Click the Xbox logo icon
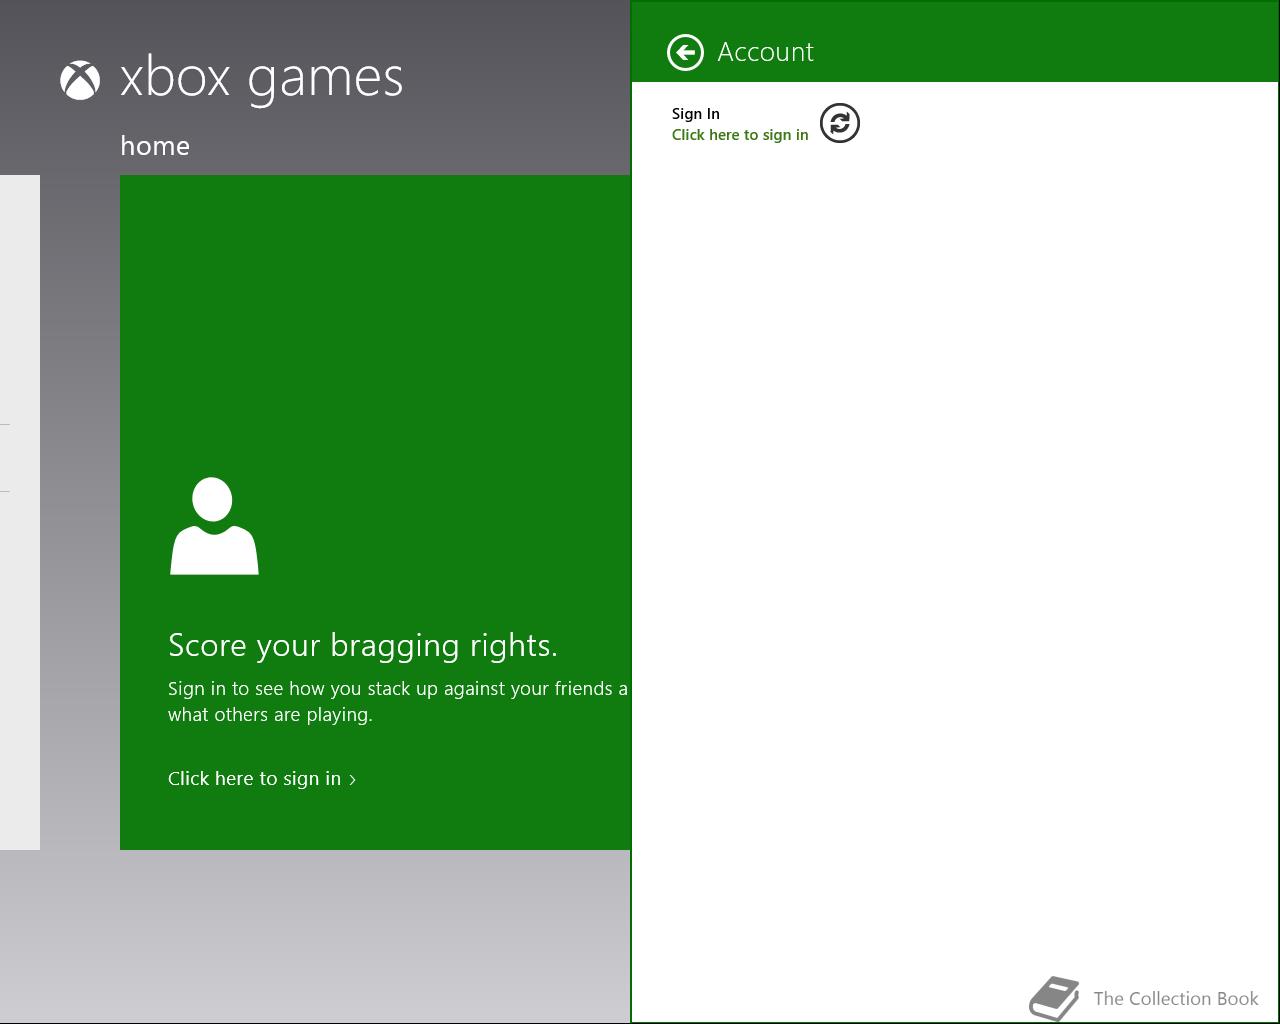This screenshot has height=1024, width=1280. (x=80, y=80)
